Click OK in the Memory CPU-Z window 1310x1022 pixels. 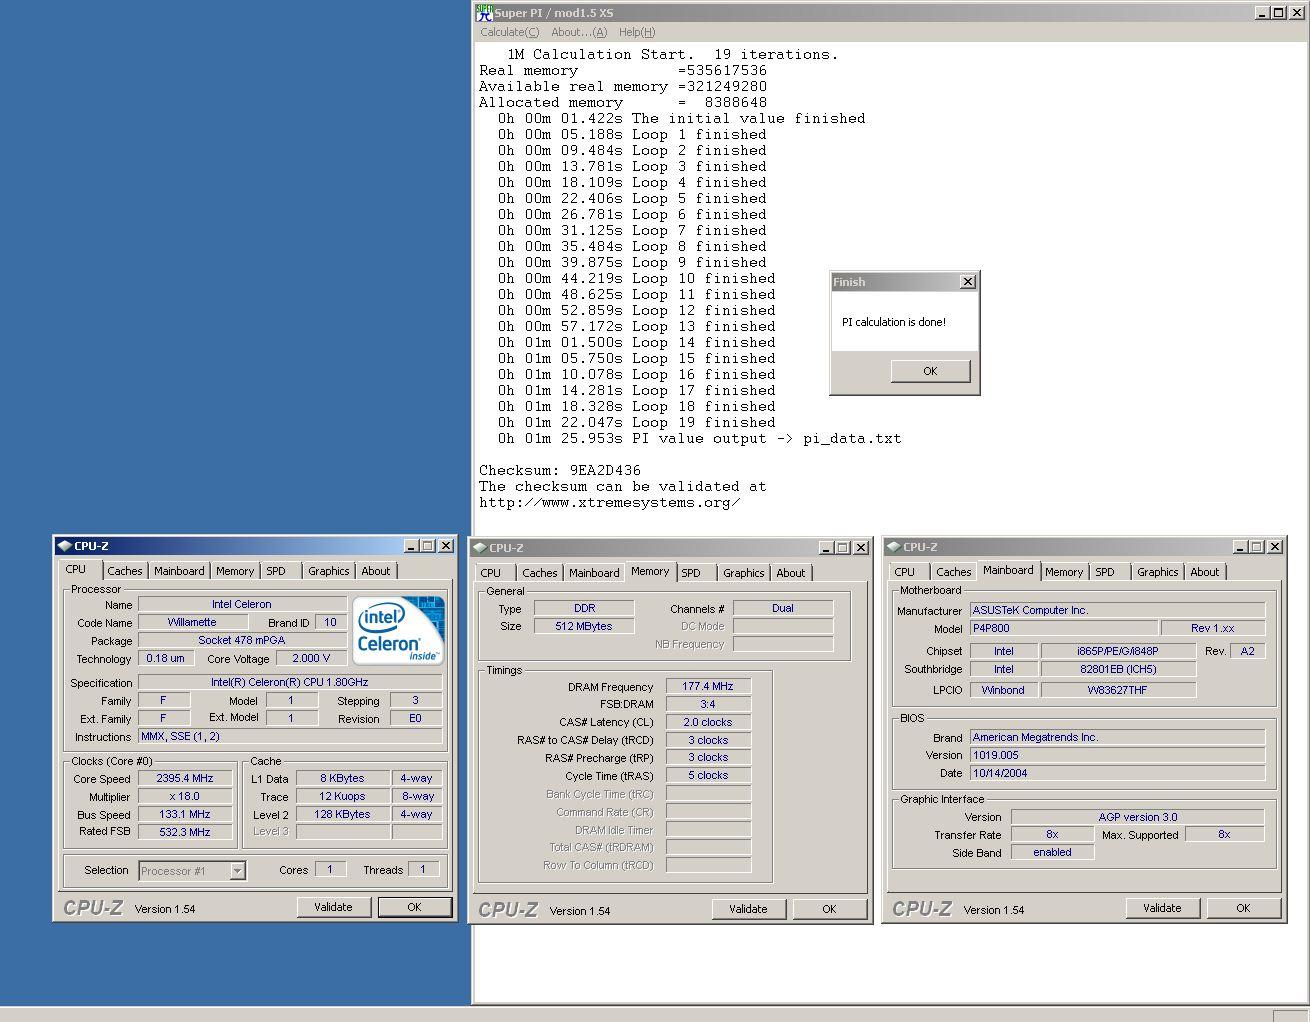pyautogui.click(x=829, y=909)
